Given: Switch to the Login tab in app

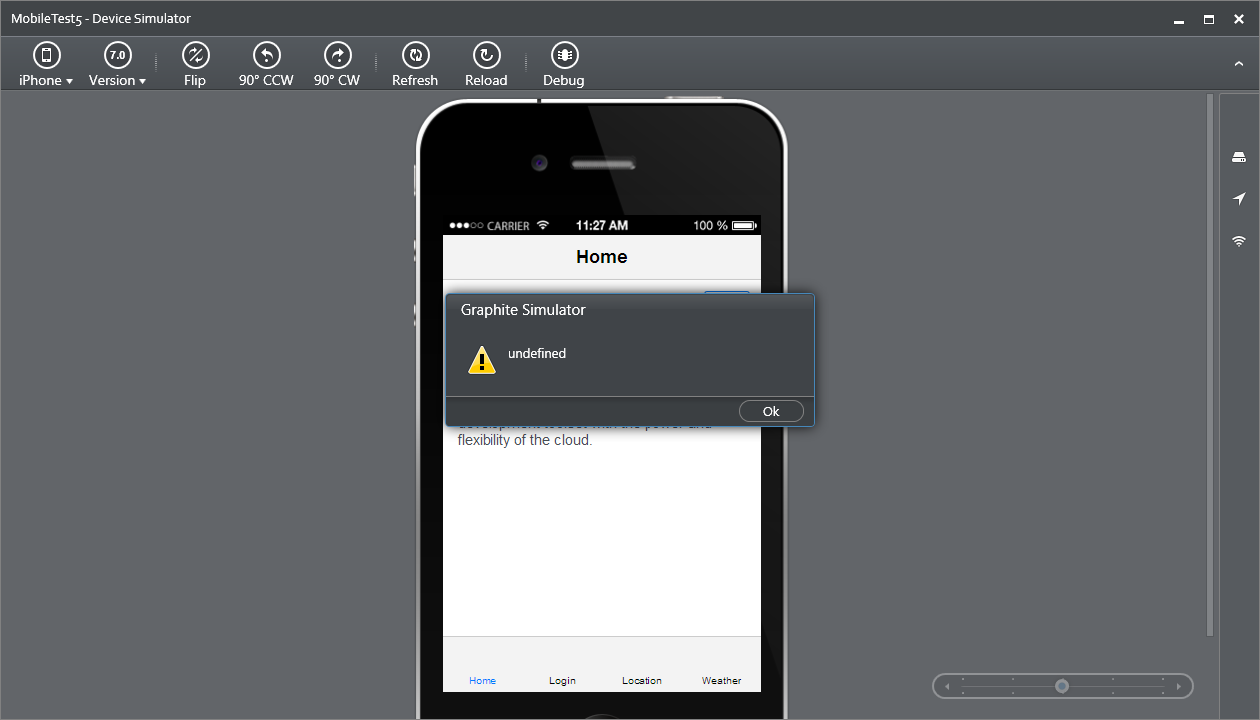Looking at the screenshot, I should [562, 680].
